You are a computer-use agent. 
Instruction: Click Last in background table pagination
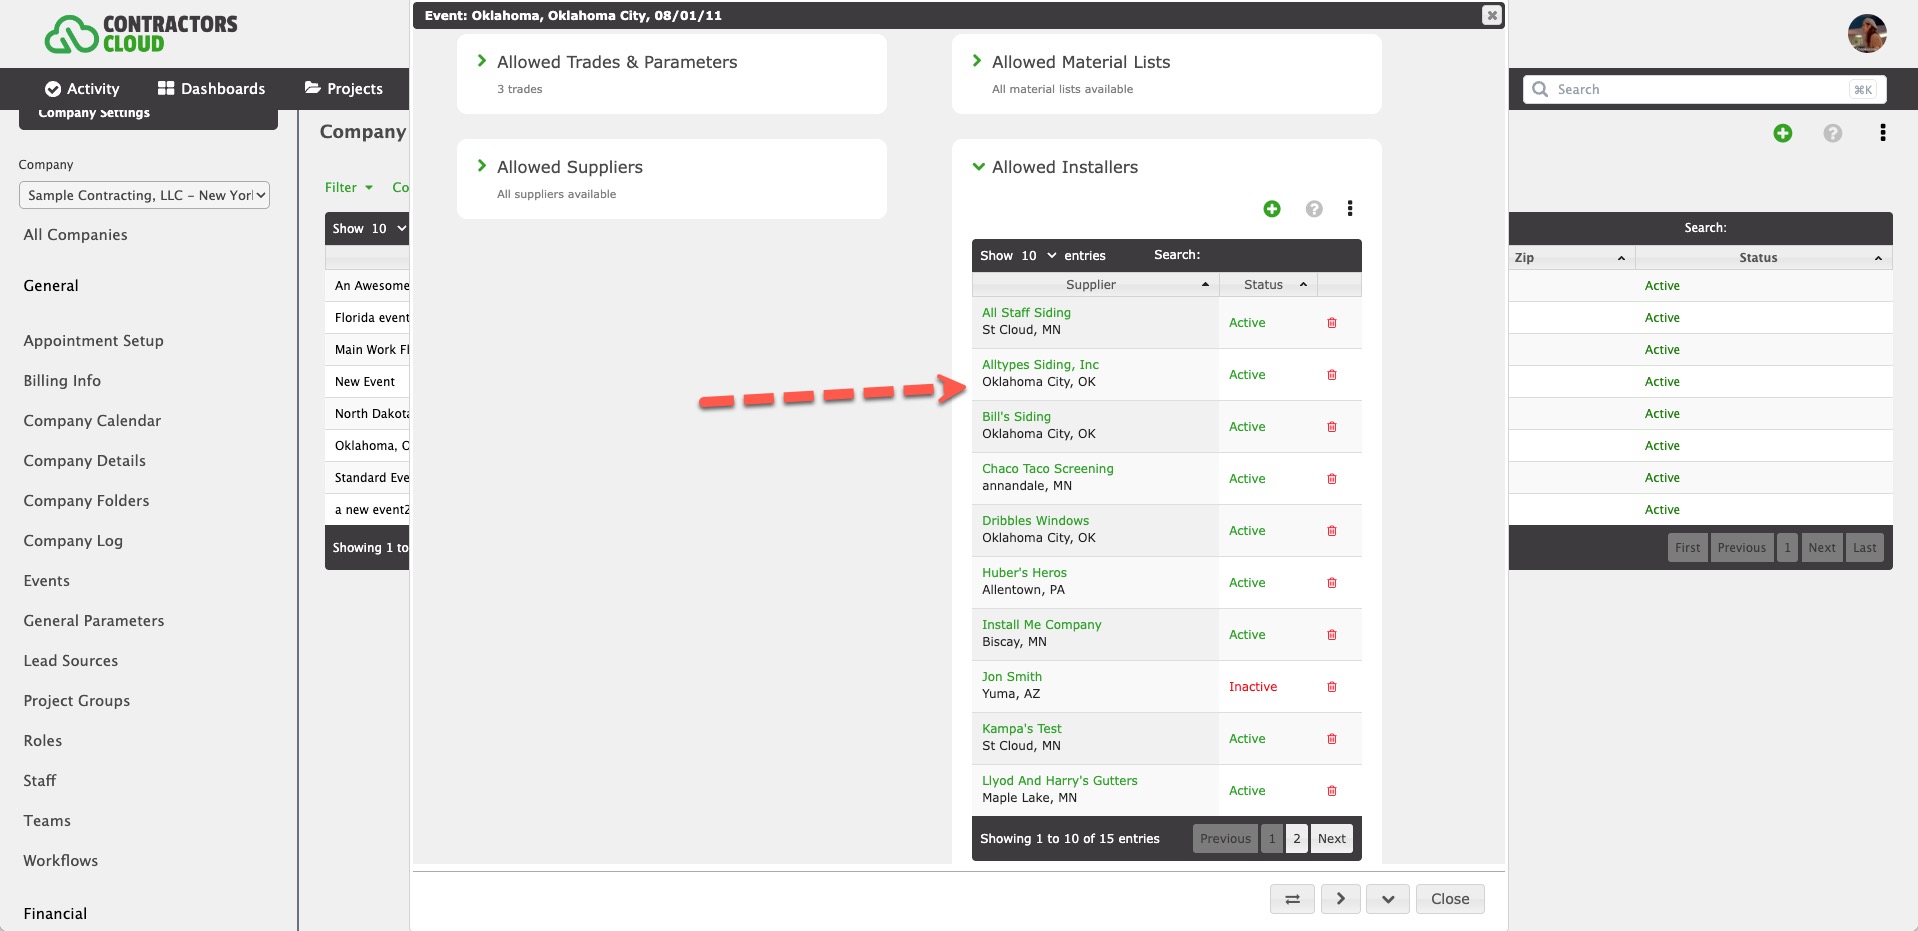coord(1864,548)
